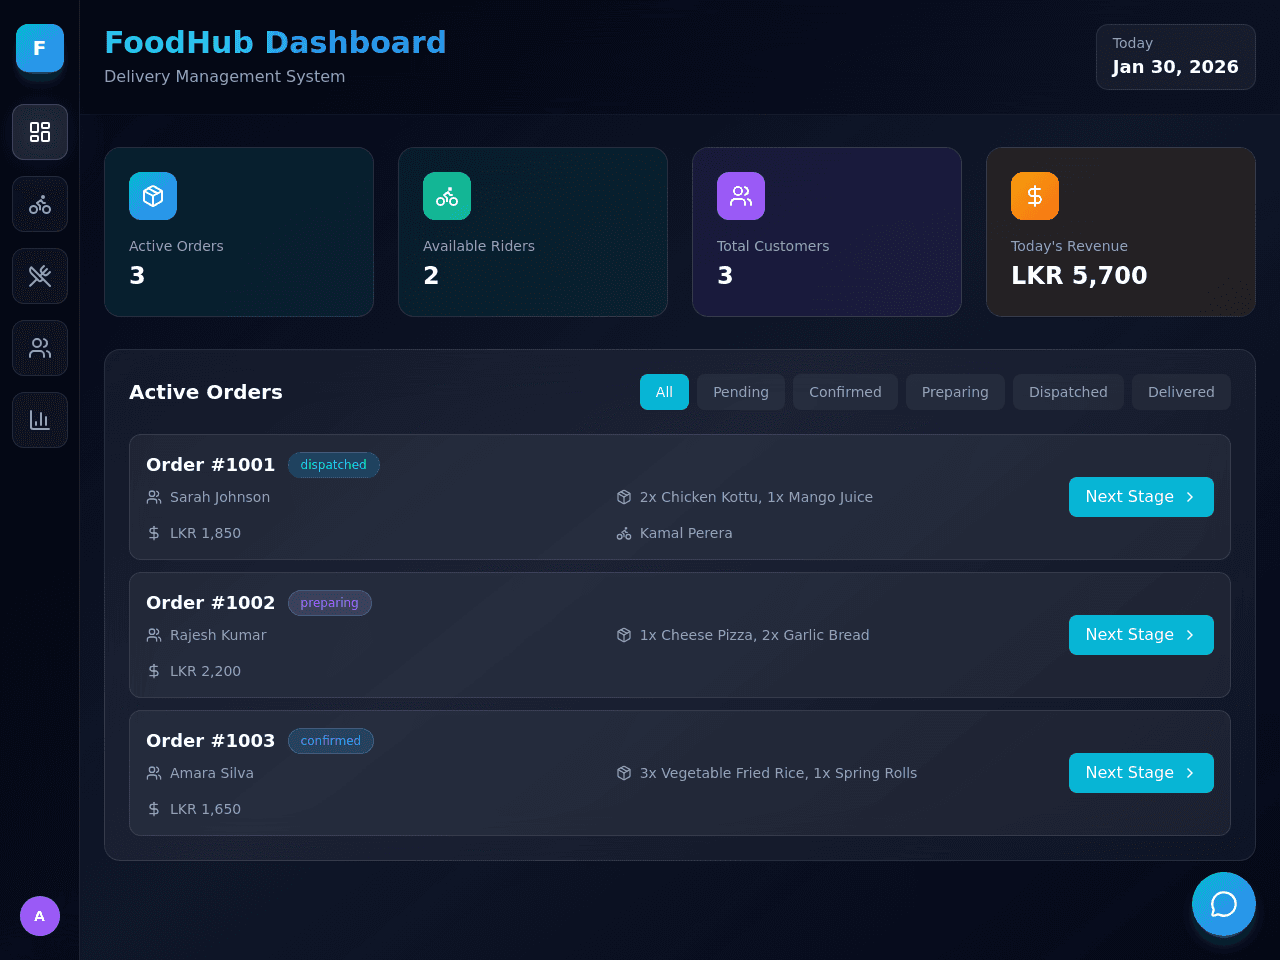Open the customers sidebar icon

(40, 348)
